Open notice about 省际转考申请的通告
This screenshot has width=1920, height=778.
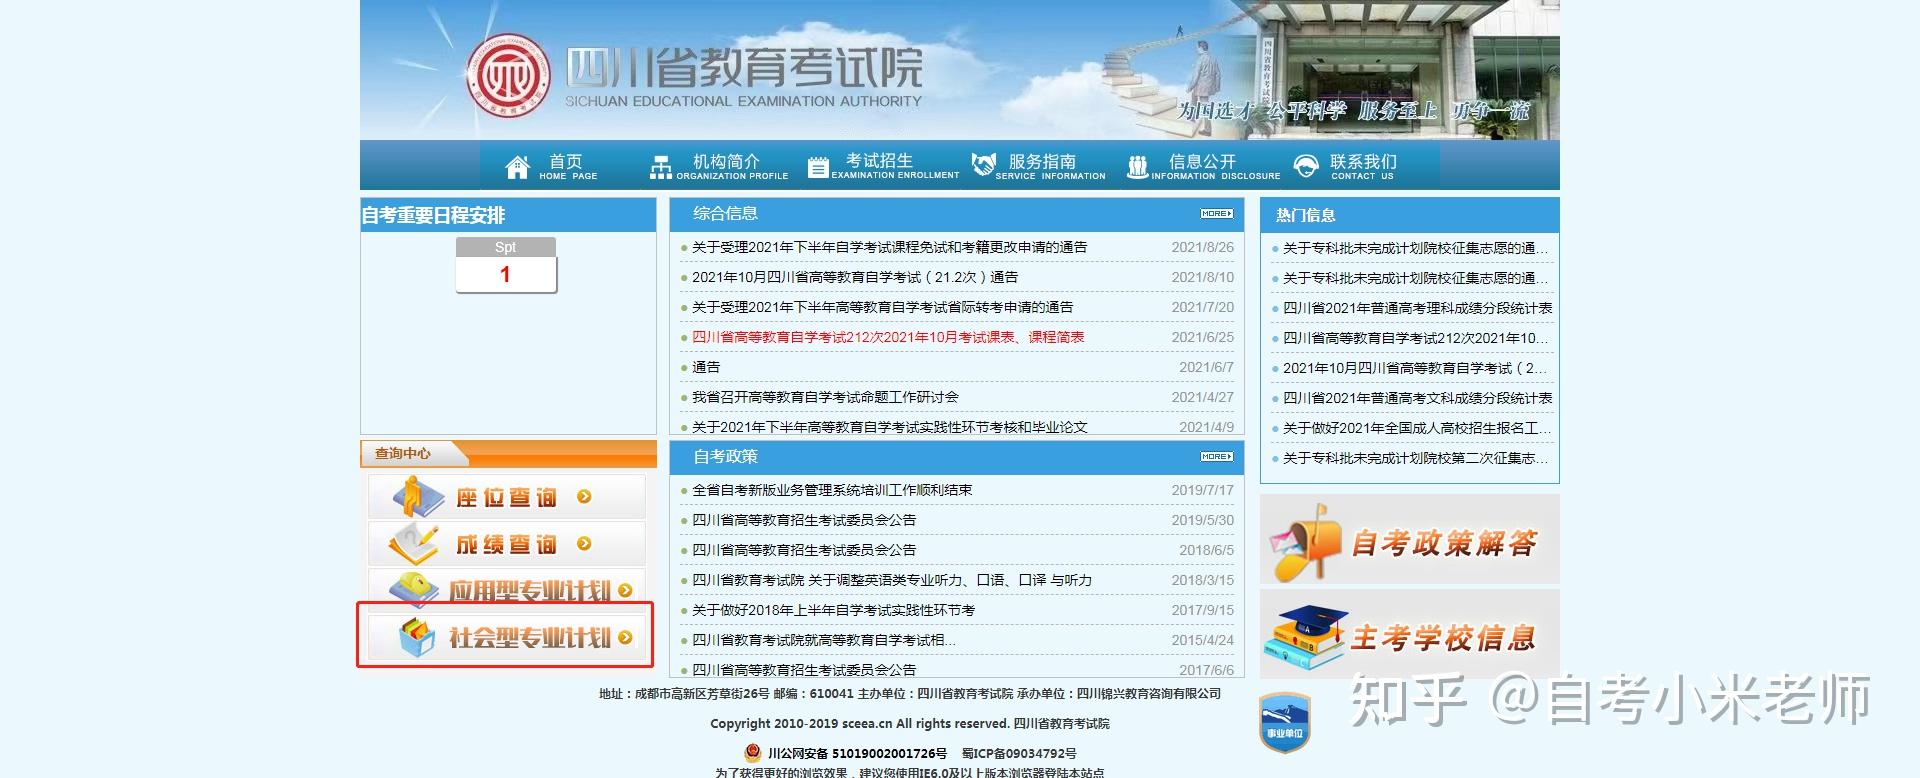[882, 307]
